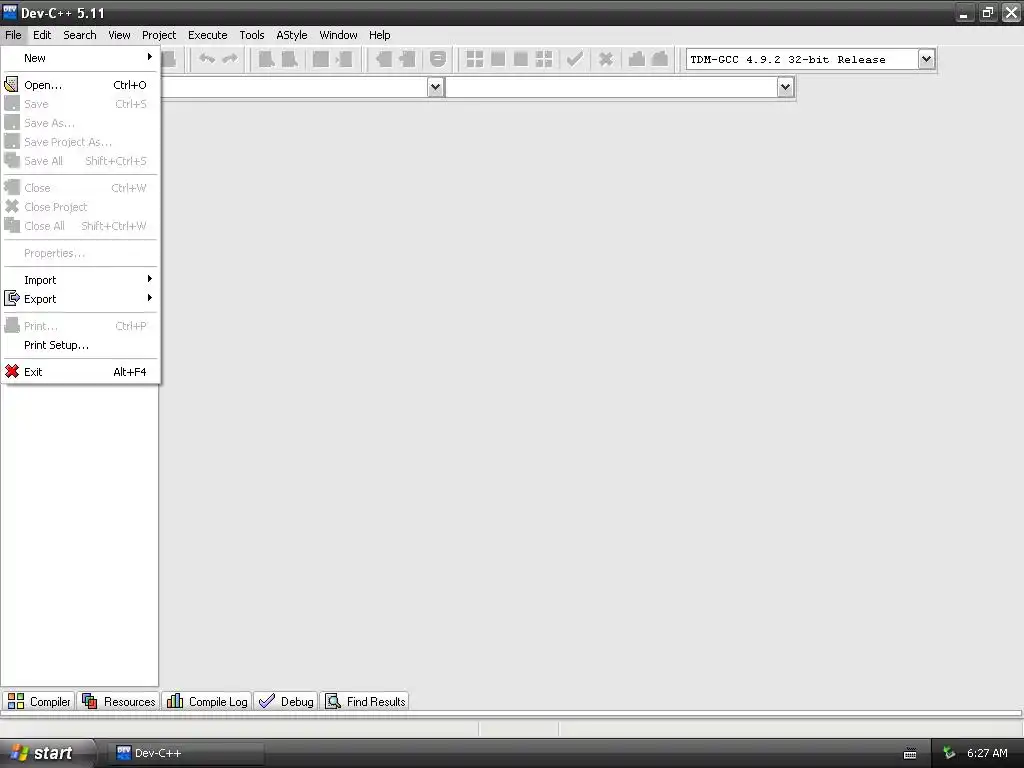The width and height of the screenshot is (1024, 768).
Task: Open the Project menu
Action: point(159,35)
